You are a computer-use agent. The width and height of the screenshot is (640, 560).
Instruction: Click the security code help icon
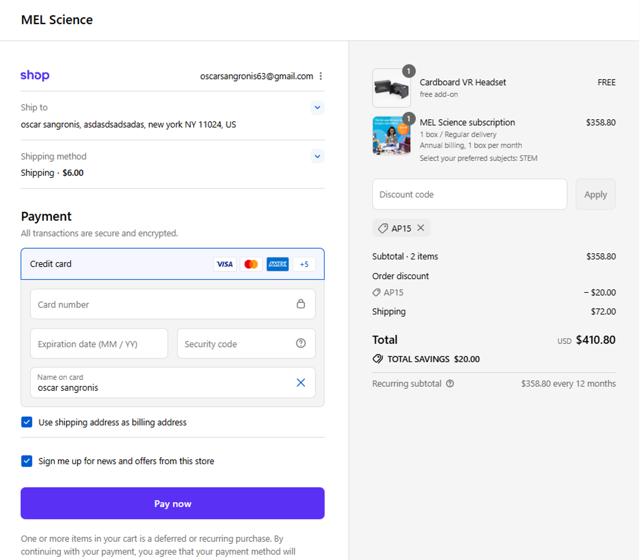300,344
